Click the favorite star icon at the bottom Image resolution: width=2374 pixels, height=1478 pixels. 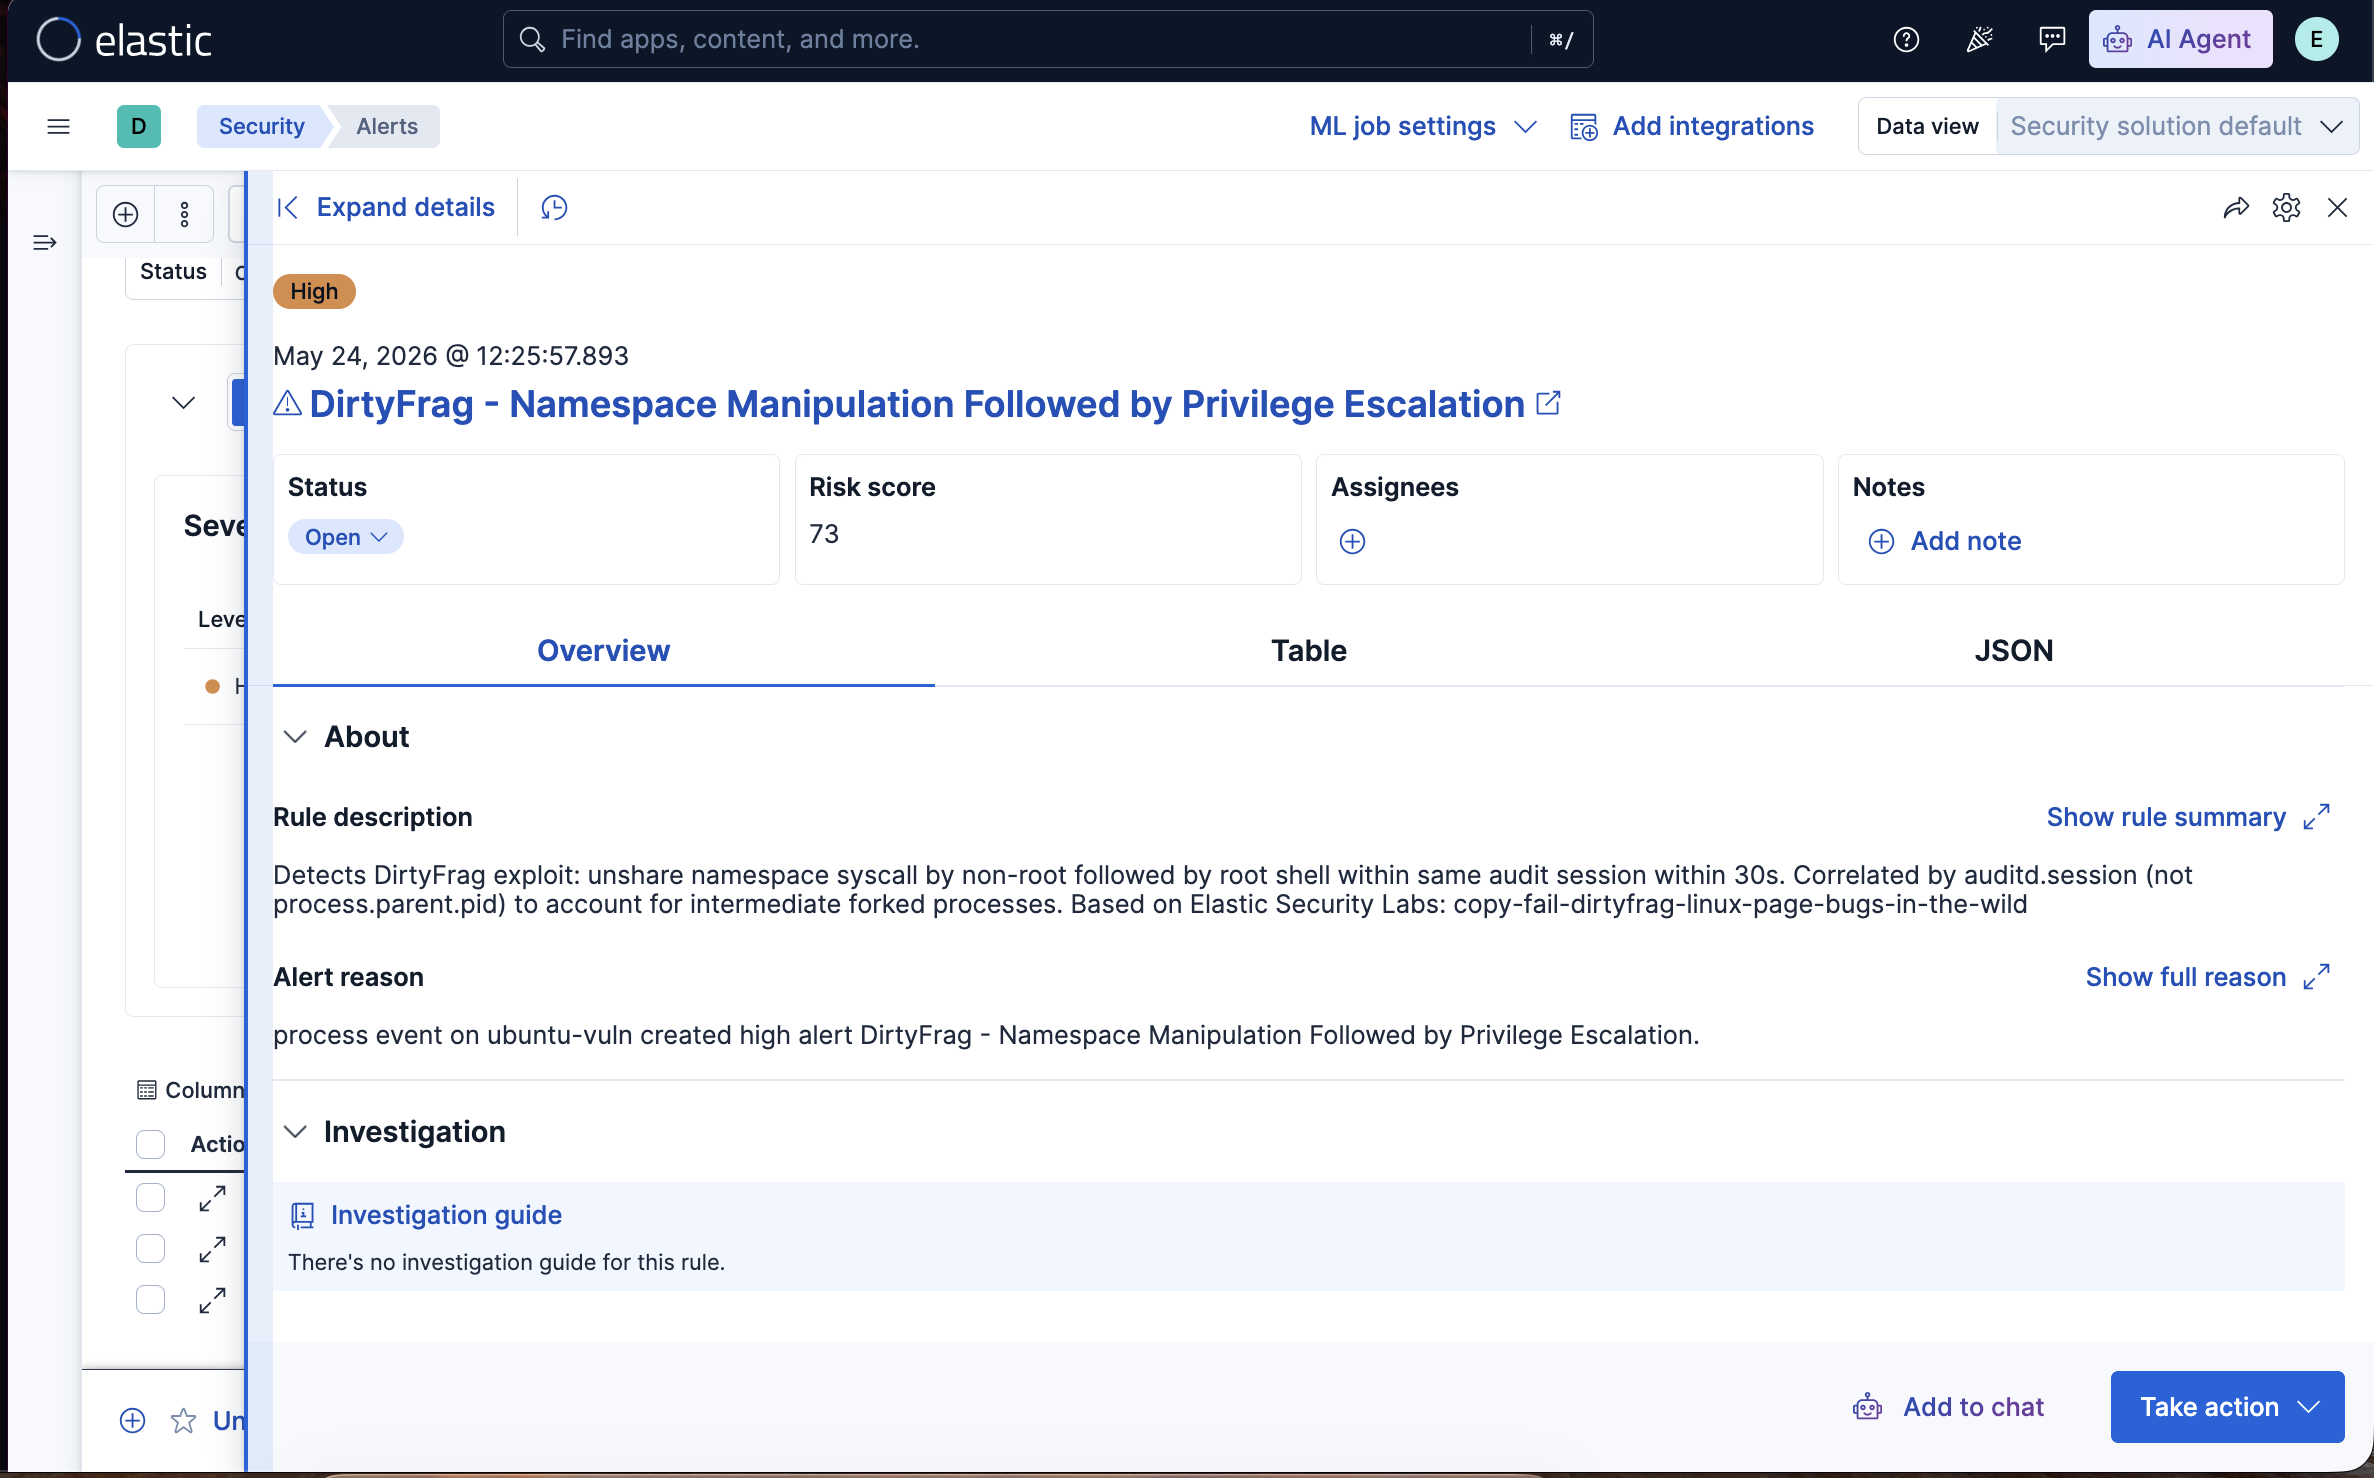click(x=183, y=1420)
